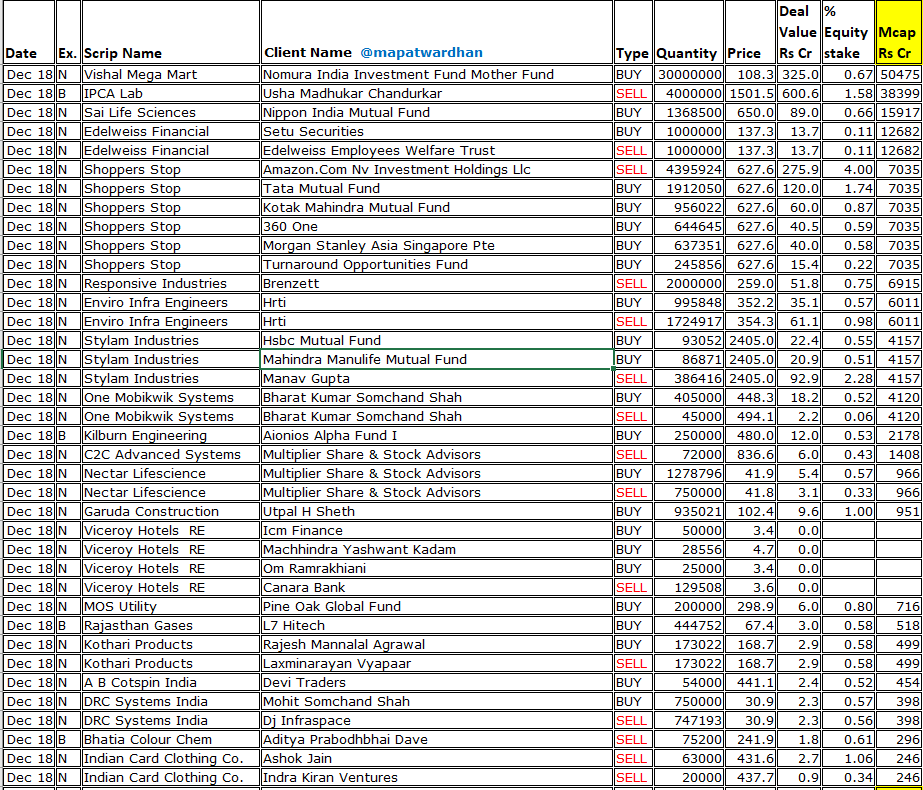Click the Deal Value Rs Cr header
The image size is (923, 790).
pos(799,32)
